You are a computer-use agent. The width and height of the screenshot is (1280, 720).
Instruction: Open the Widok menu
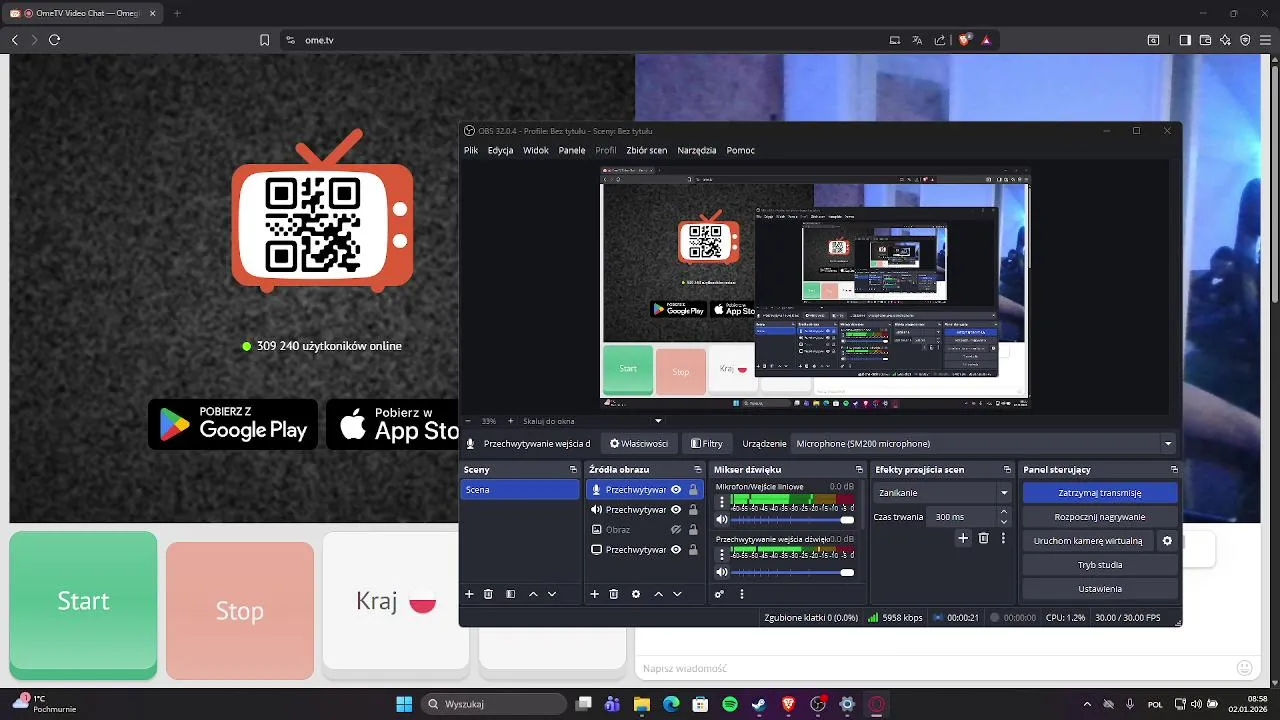536,150
